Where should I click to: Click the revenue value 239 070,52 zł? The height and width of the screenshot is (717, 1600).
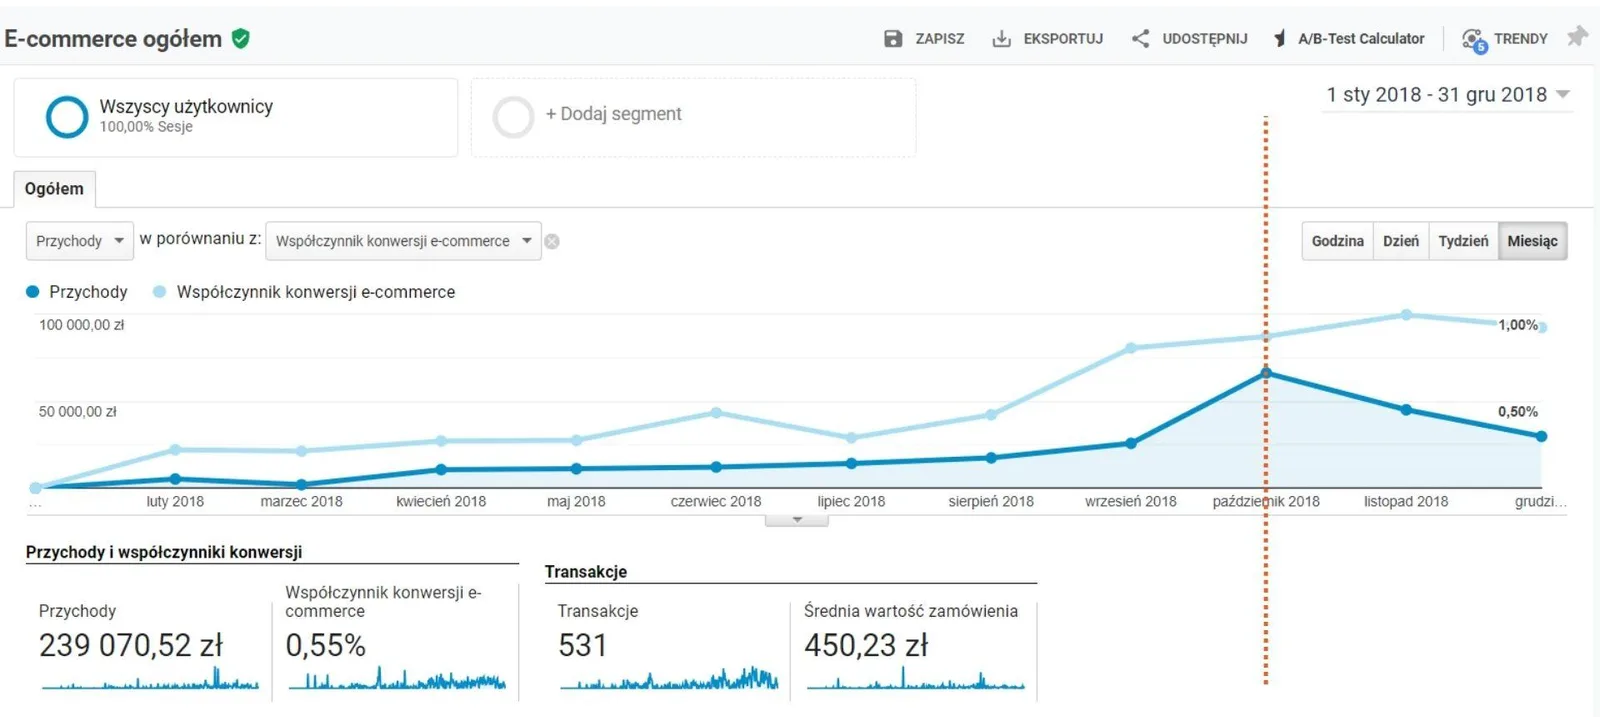point(131,646)
